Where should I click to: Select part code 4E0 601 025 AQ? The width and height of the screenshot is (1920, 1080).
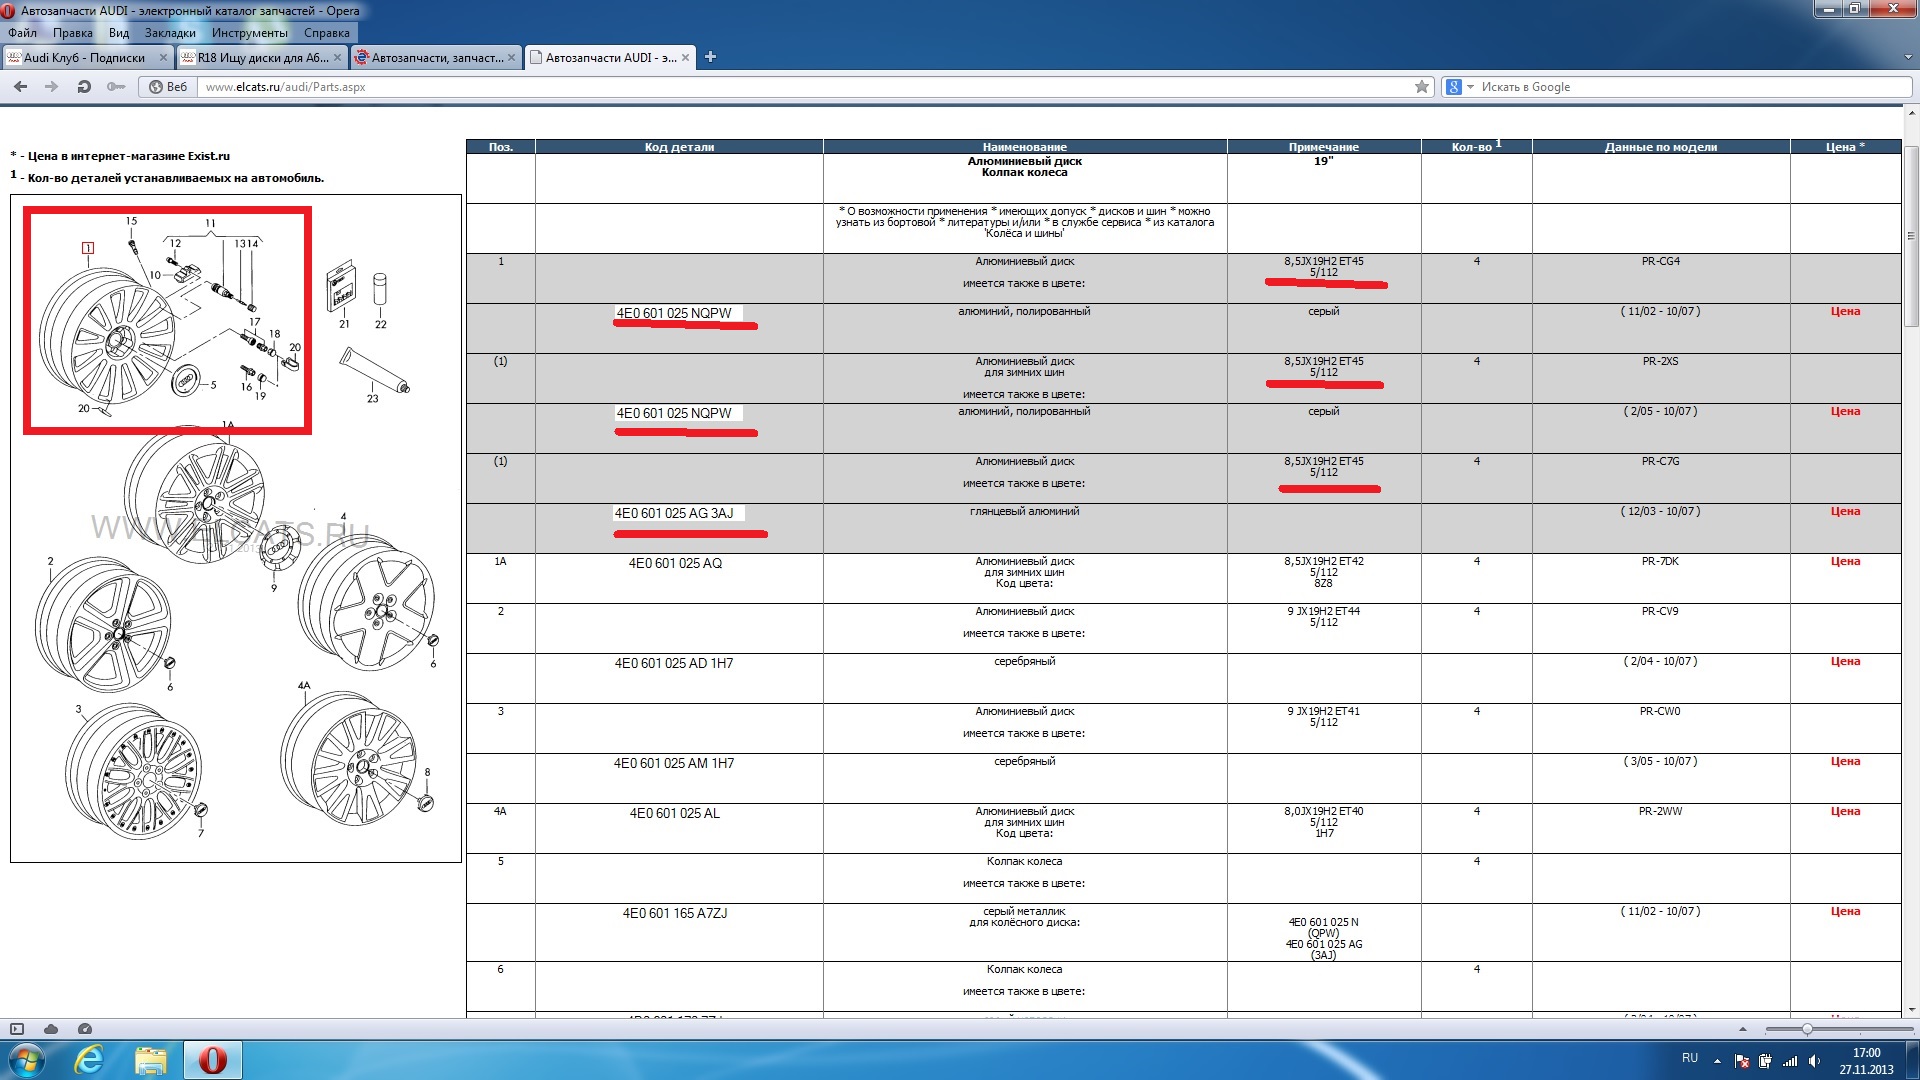click(x=675, y=563)
